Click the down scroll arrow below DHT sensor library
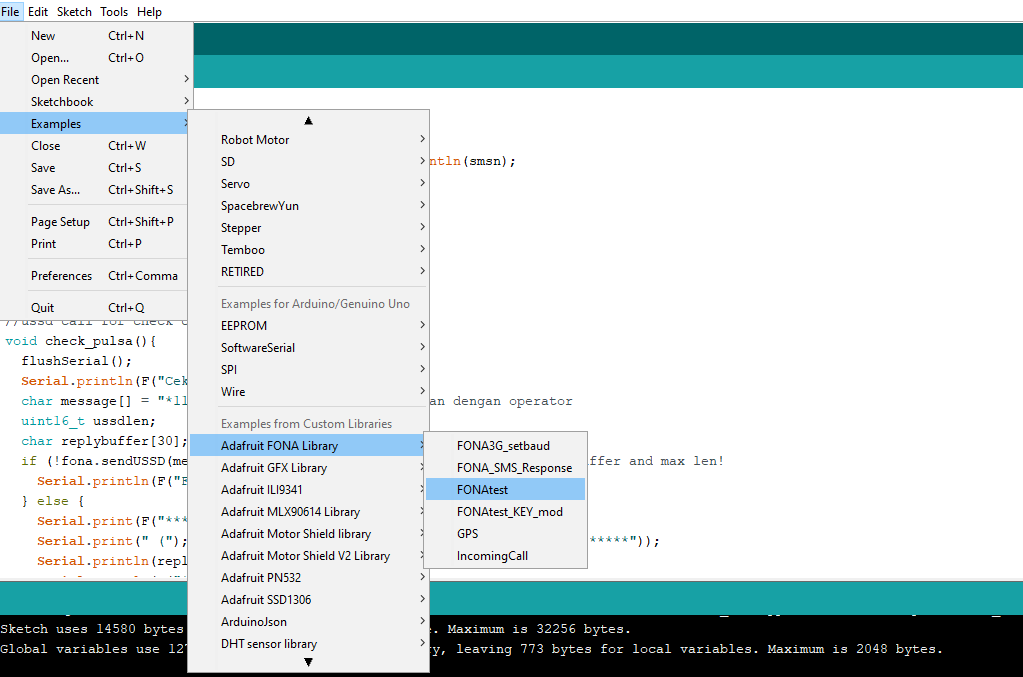 point(308,661)
